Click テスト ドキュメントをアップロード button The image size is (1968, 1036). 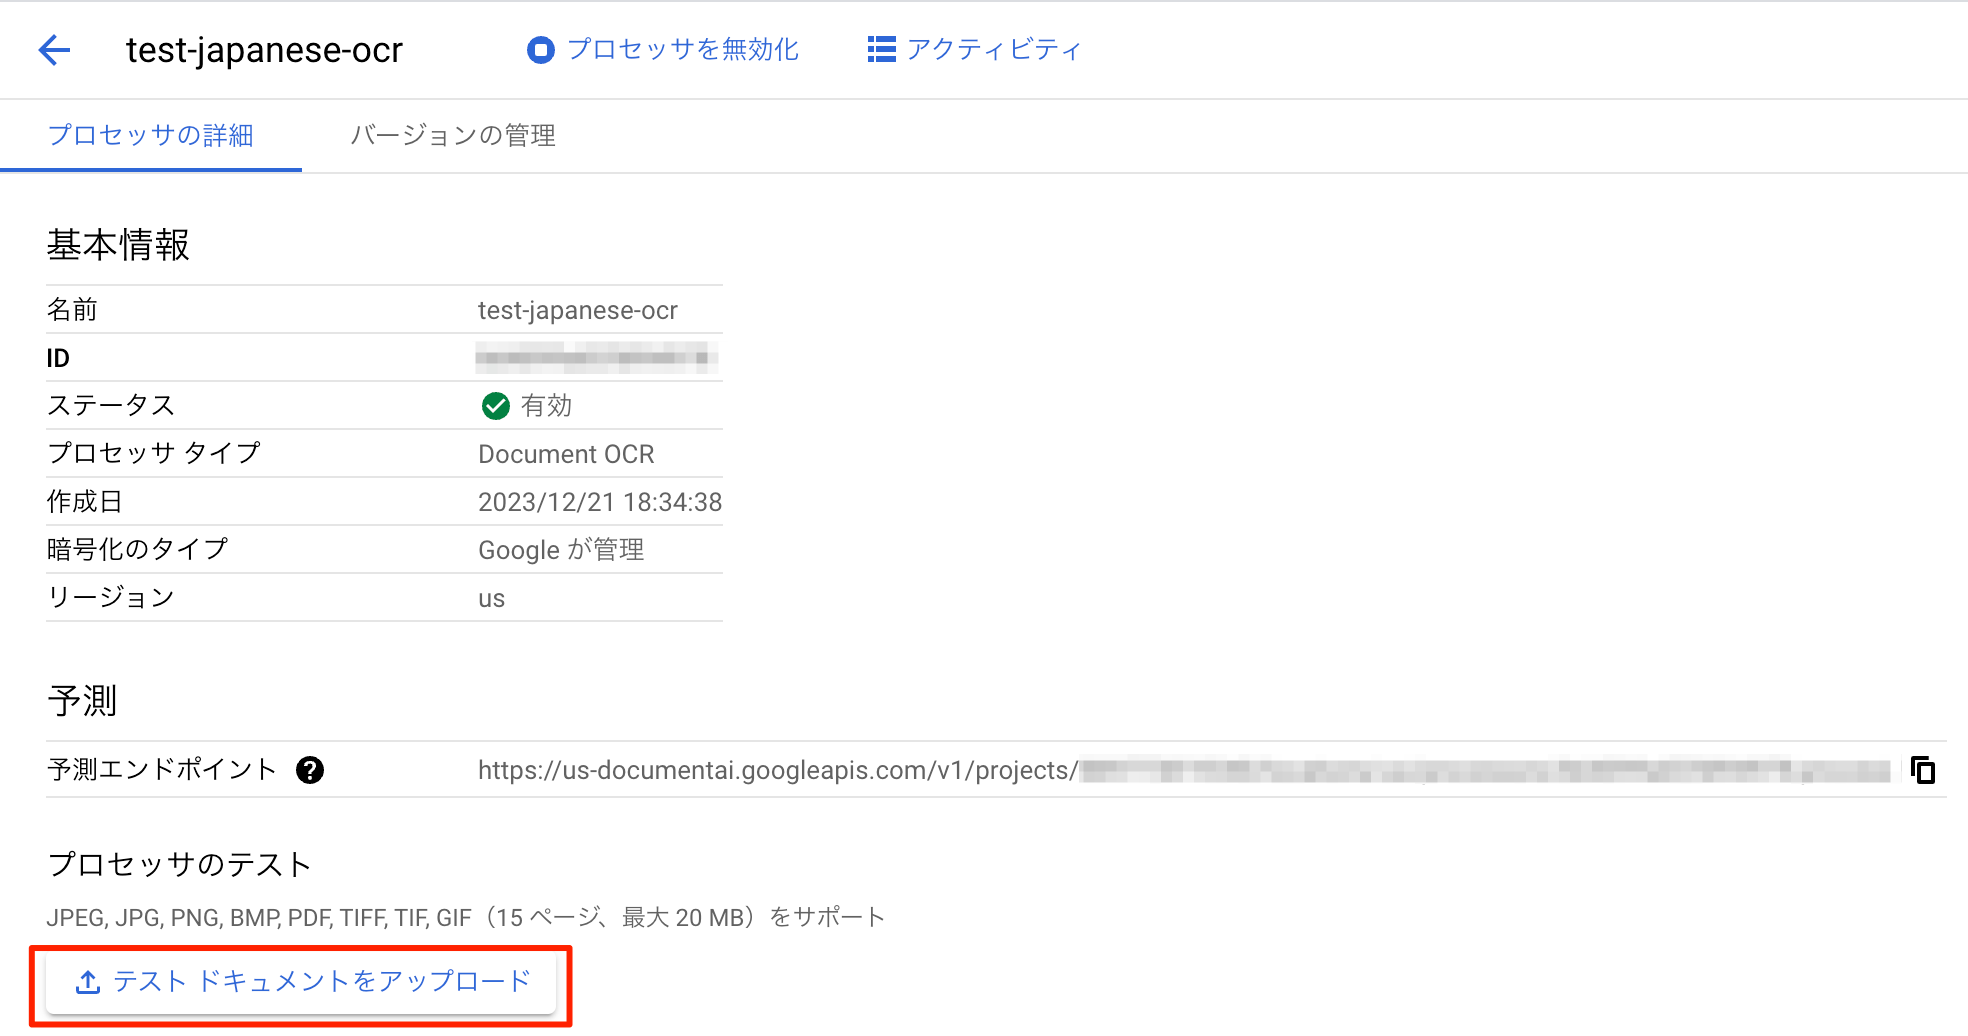[300, 981]
